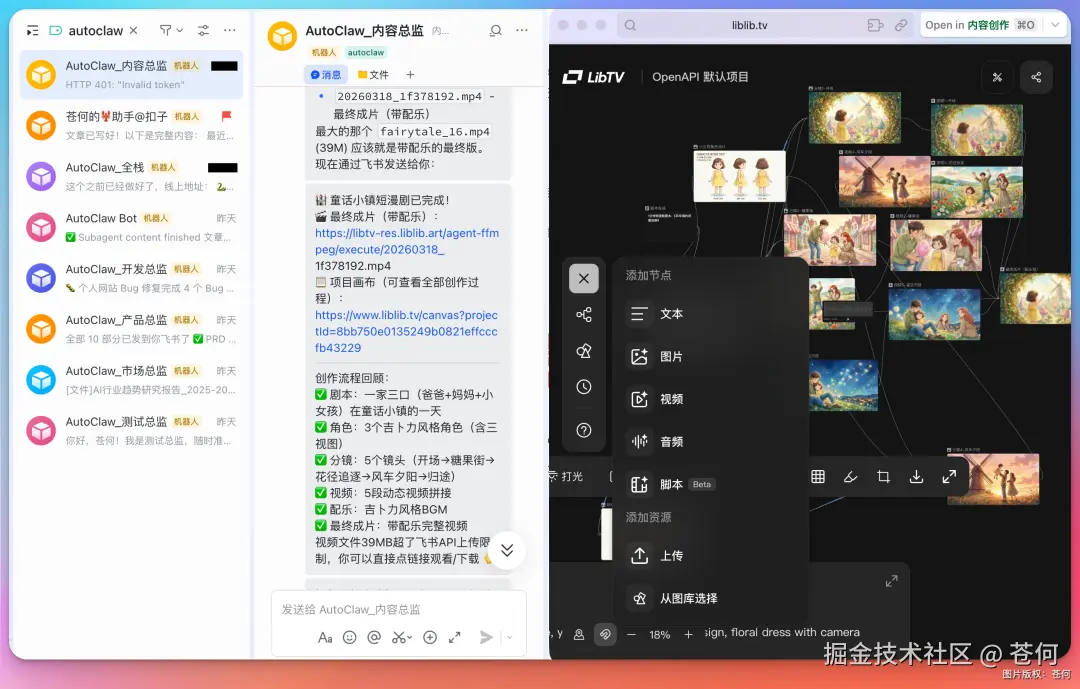Insert an emoji in the message input
The width and height of the screenshot is (1080, 689).
coord(351,637)
